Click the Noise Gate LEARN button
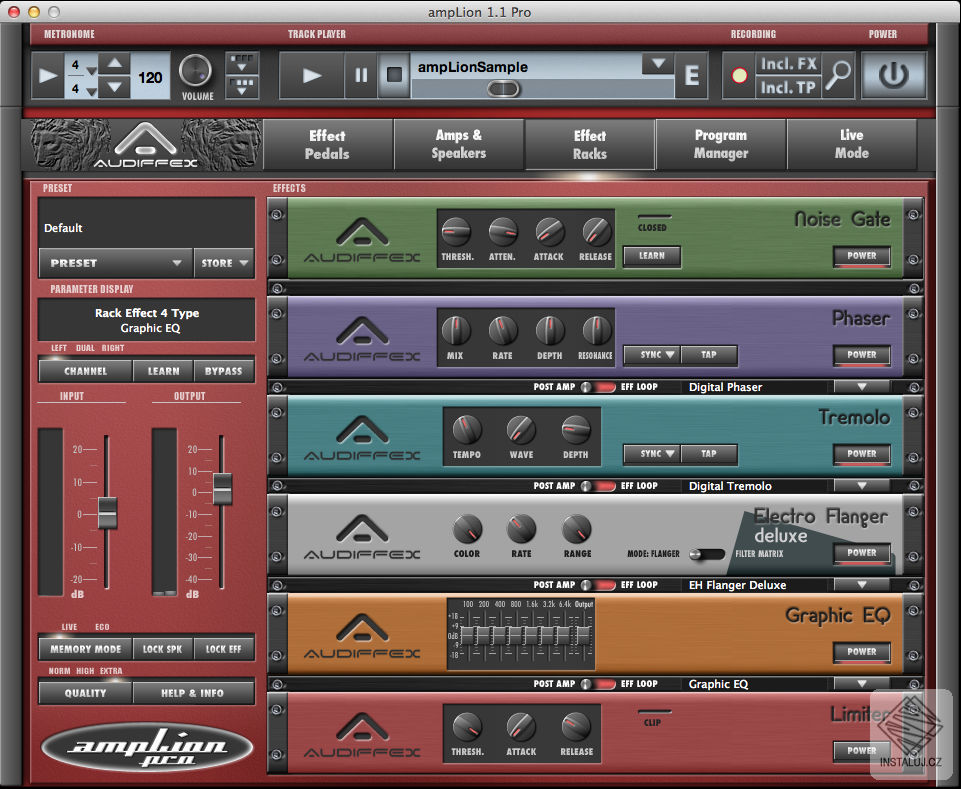This screenshot has height=789, width=961. click(x=652, y=256)
